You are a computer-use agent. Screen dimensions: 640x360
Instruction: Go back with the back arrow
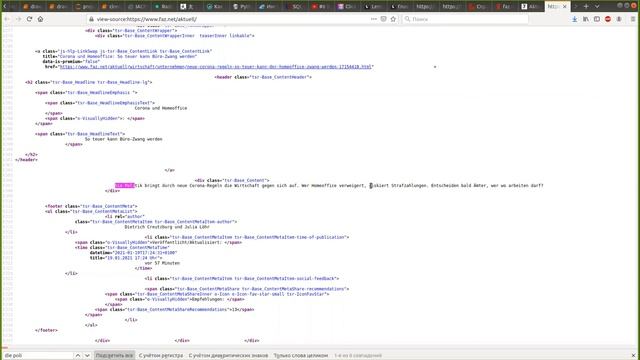coord(7,19)
